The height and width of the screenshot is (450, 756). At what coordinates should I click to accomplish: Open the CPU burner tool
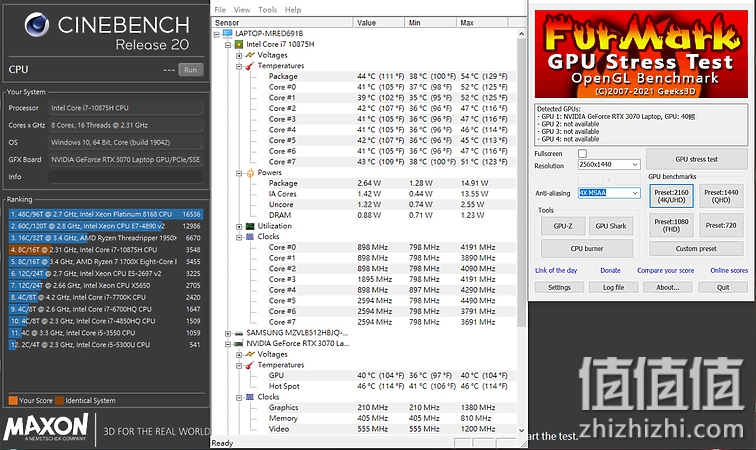587,249
